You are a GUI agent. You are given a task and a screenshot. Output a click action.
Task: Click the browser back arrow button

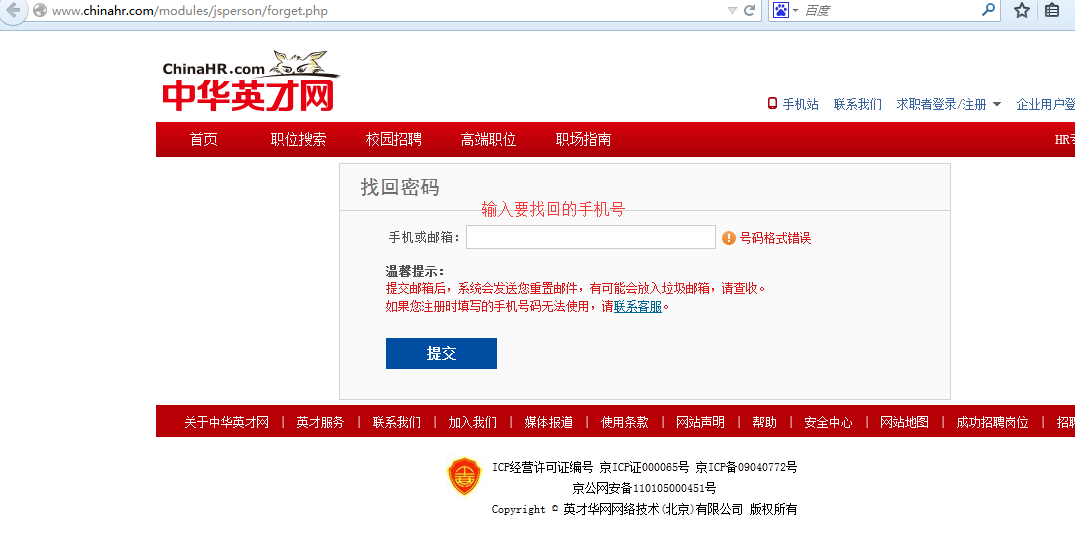[x=12, y=10]
